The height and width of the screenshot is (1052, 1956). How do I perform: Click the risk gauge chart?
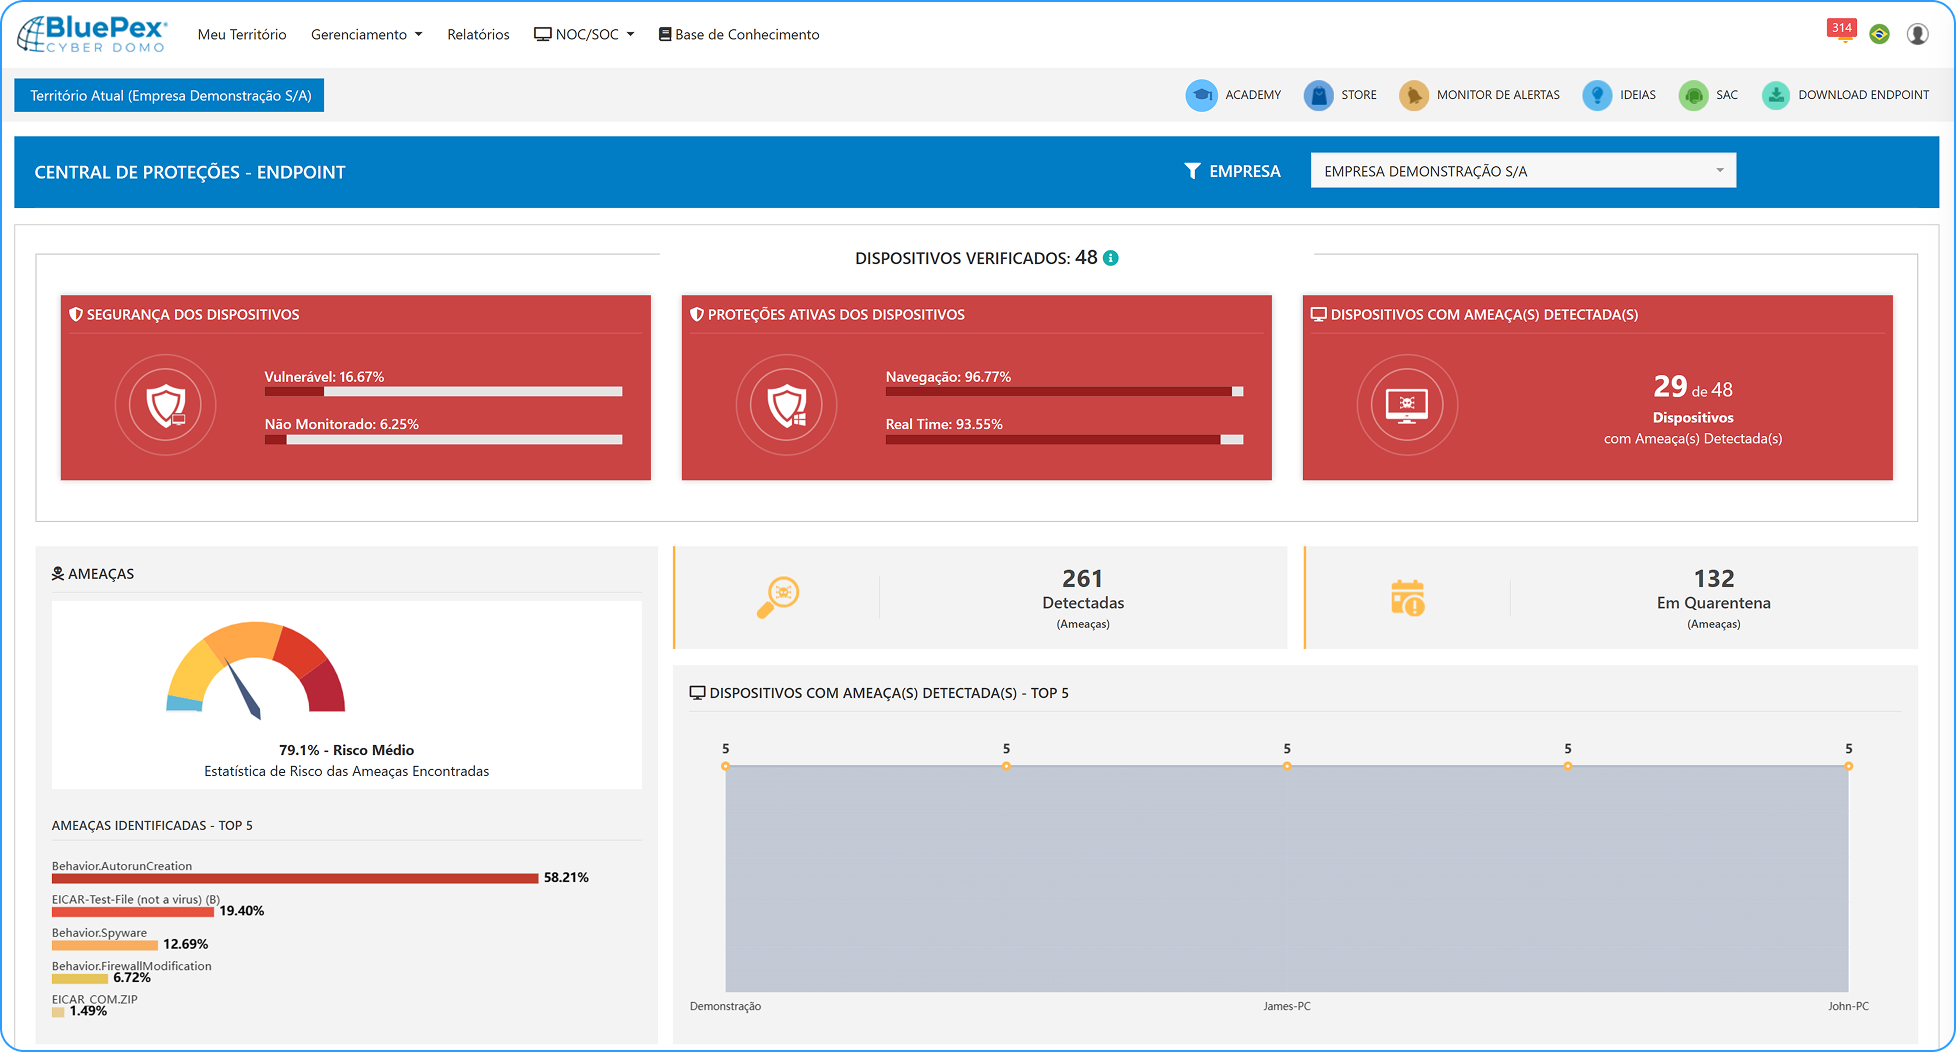[x=256, y=668]
